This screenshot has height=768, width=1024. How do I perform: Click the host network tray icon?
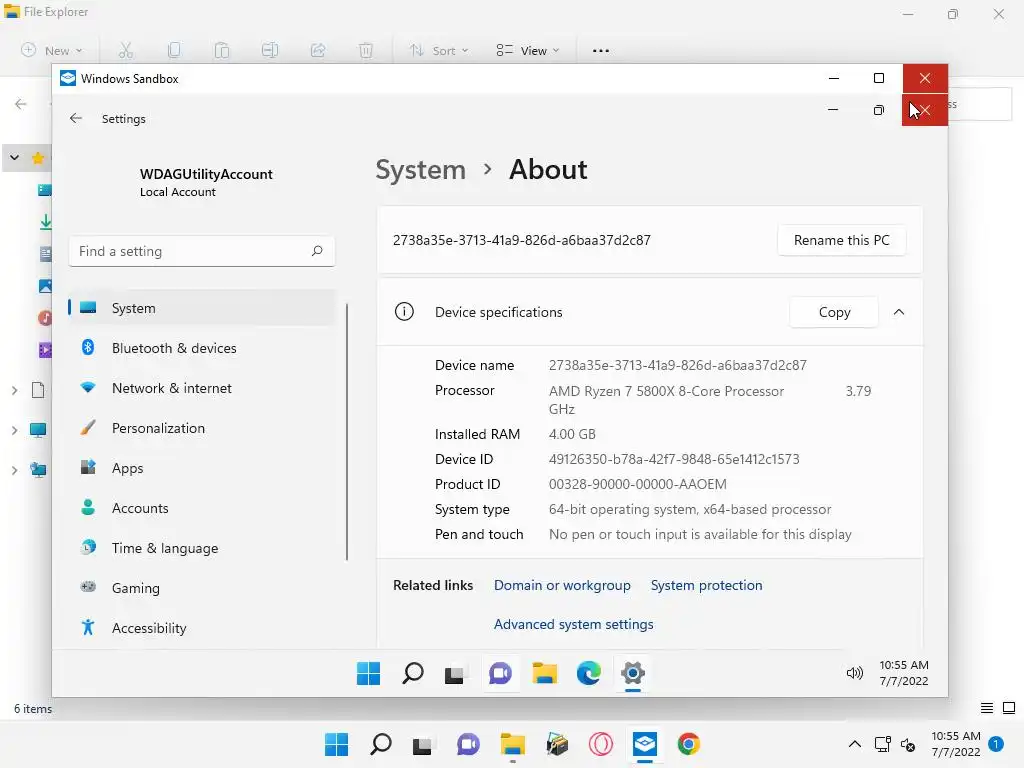tap(882, 744)
